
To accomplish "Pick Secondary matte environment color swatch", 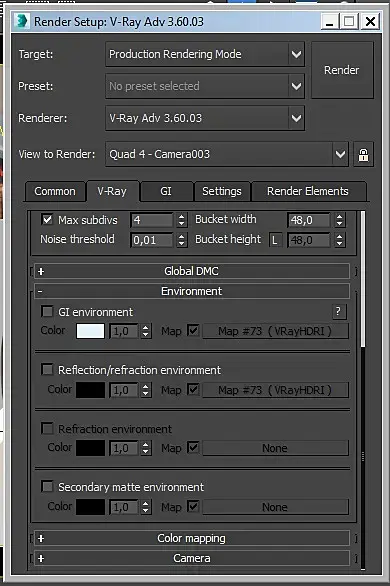I will (90, 507).
